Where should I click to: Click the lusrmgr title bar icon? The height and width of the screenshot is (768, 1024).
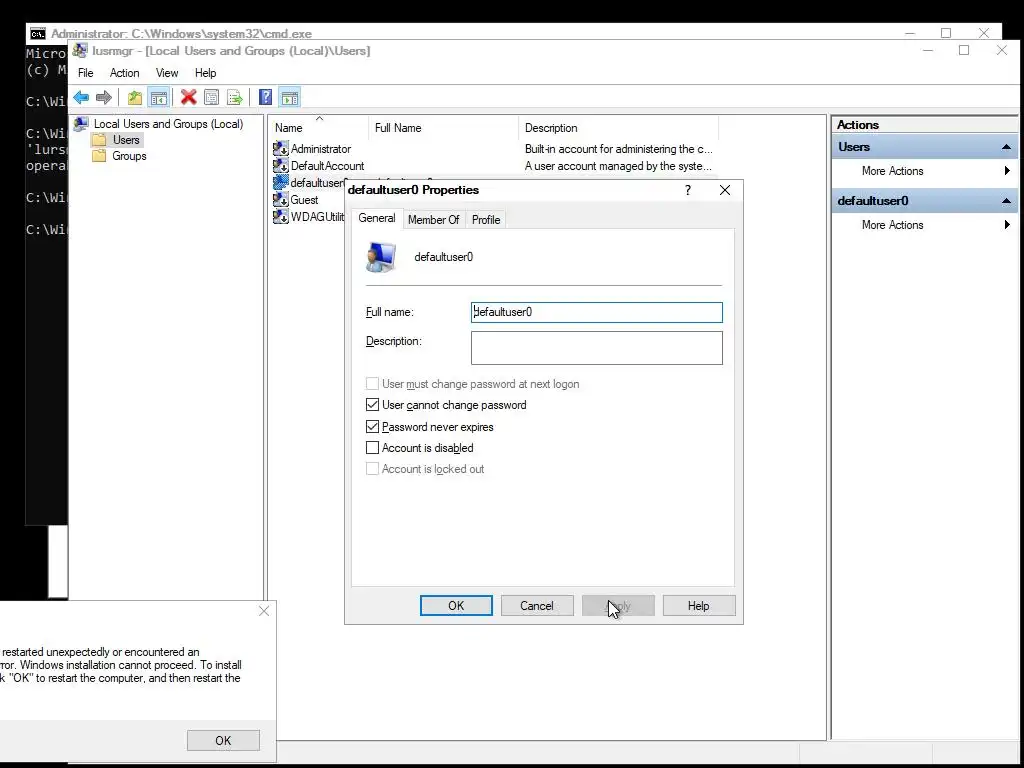pos(80,51)
